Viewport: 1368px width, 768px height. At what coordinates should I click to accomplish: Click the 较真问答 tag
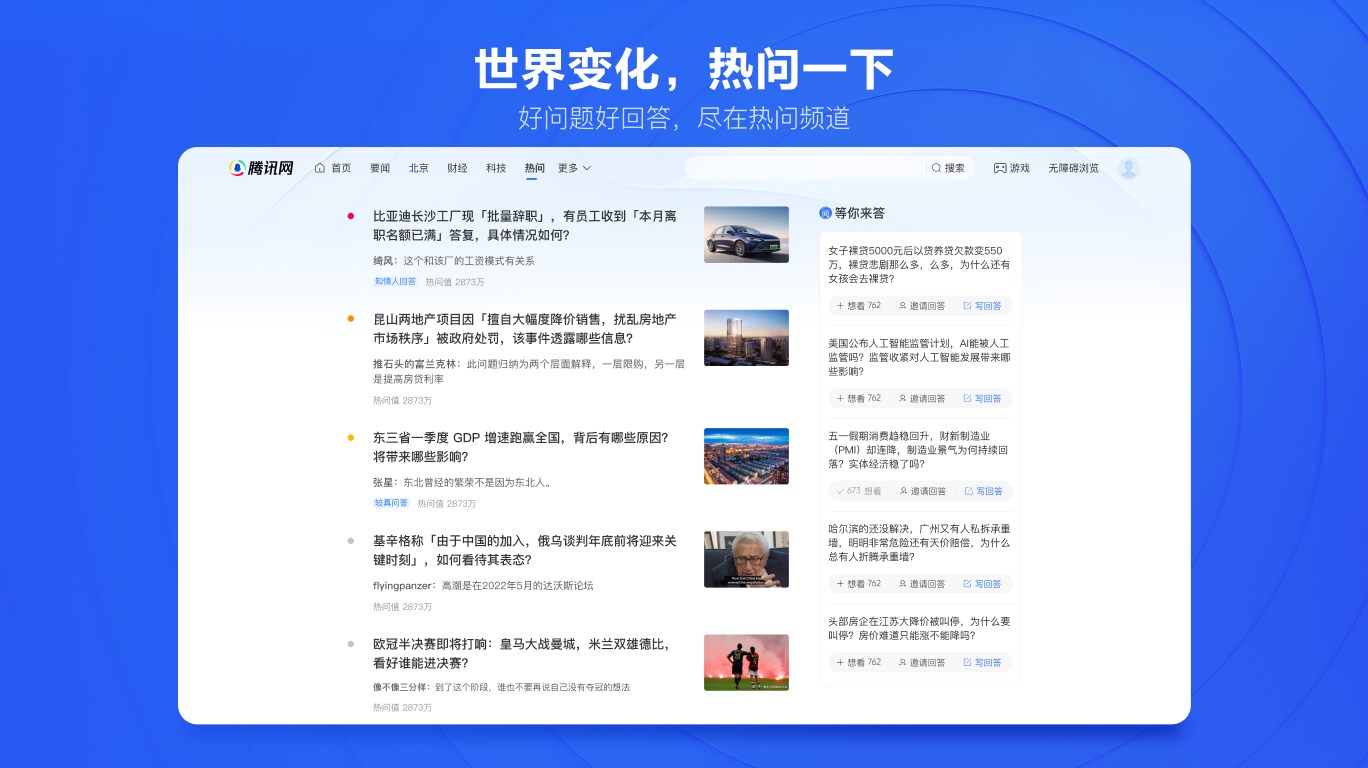point(391,503)
